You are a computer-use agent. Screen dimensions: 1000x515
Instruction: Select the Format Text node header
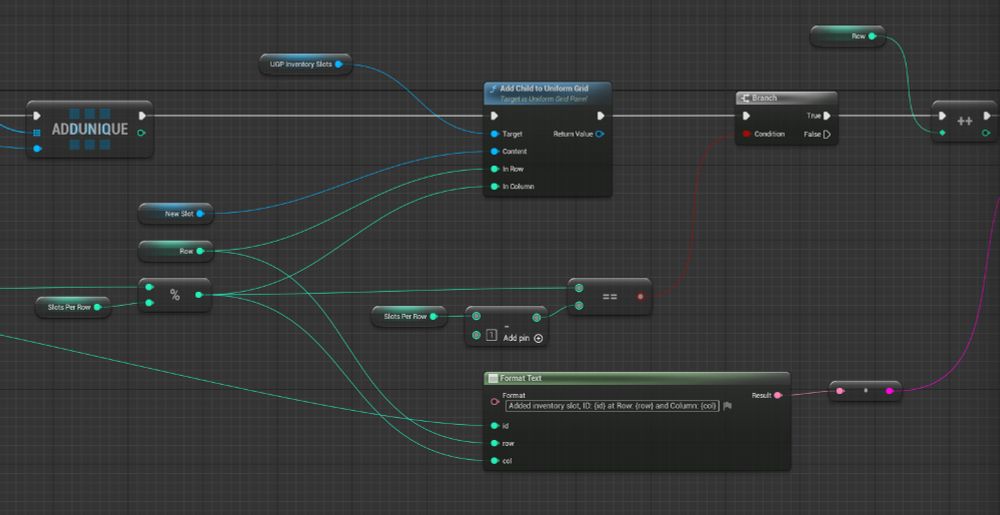click(636, 378)
